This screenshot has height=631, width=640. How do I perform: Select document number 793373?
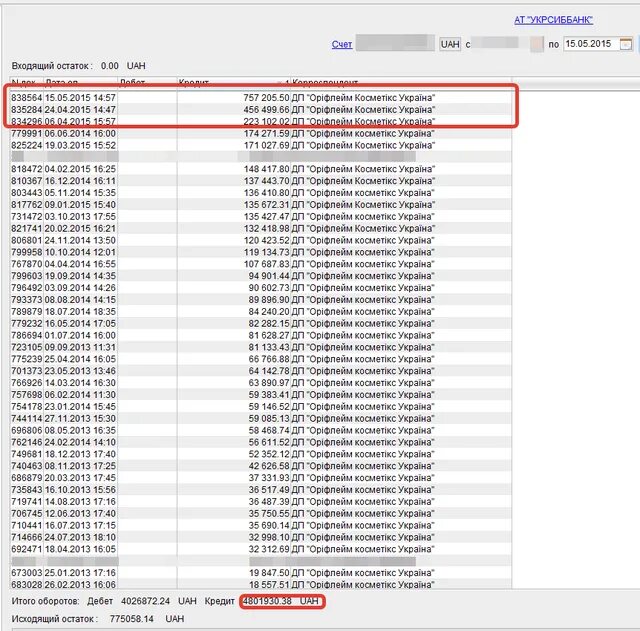(27, 300)
